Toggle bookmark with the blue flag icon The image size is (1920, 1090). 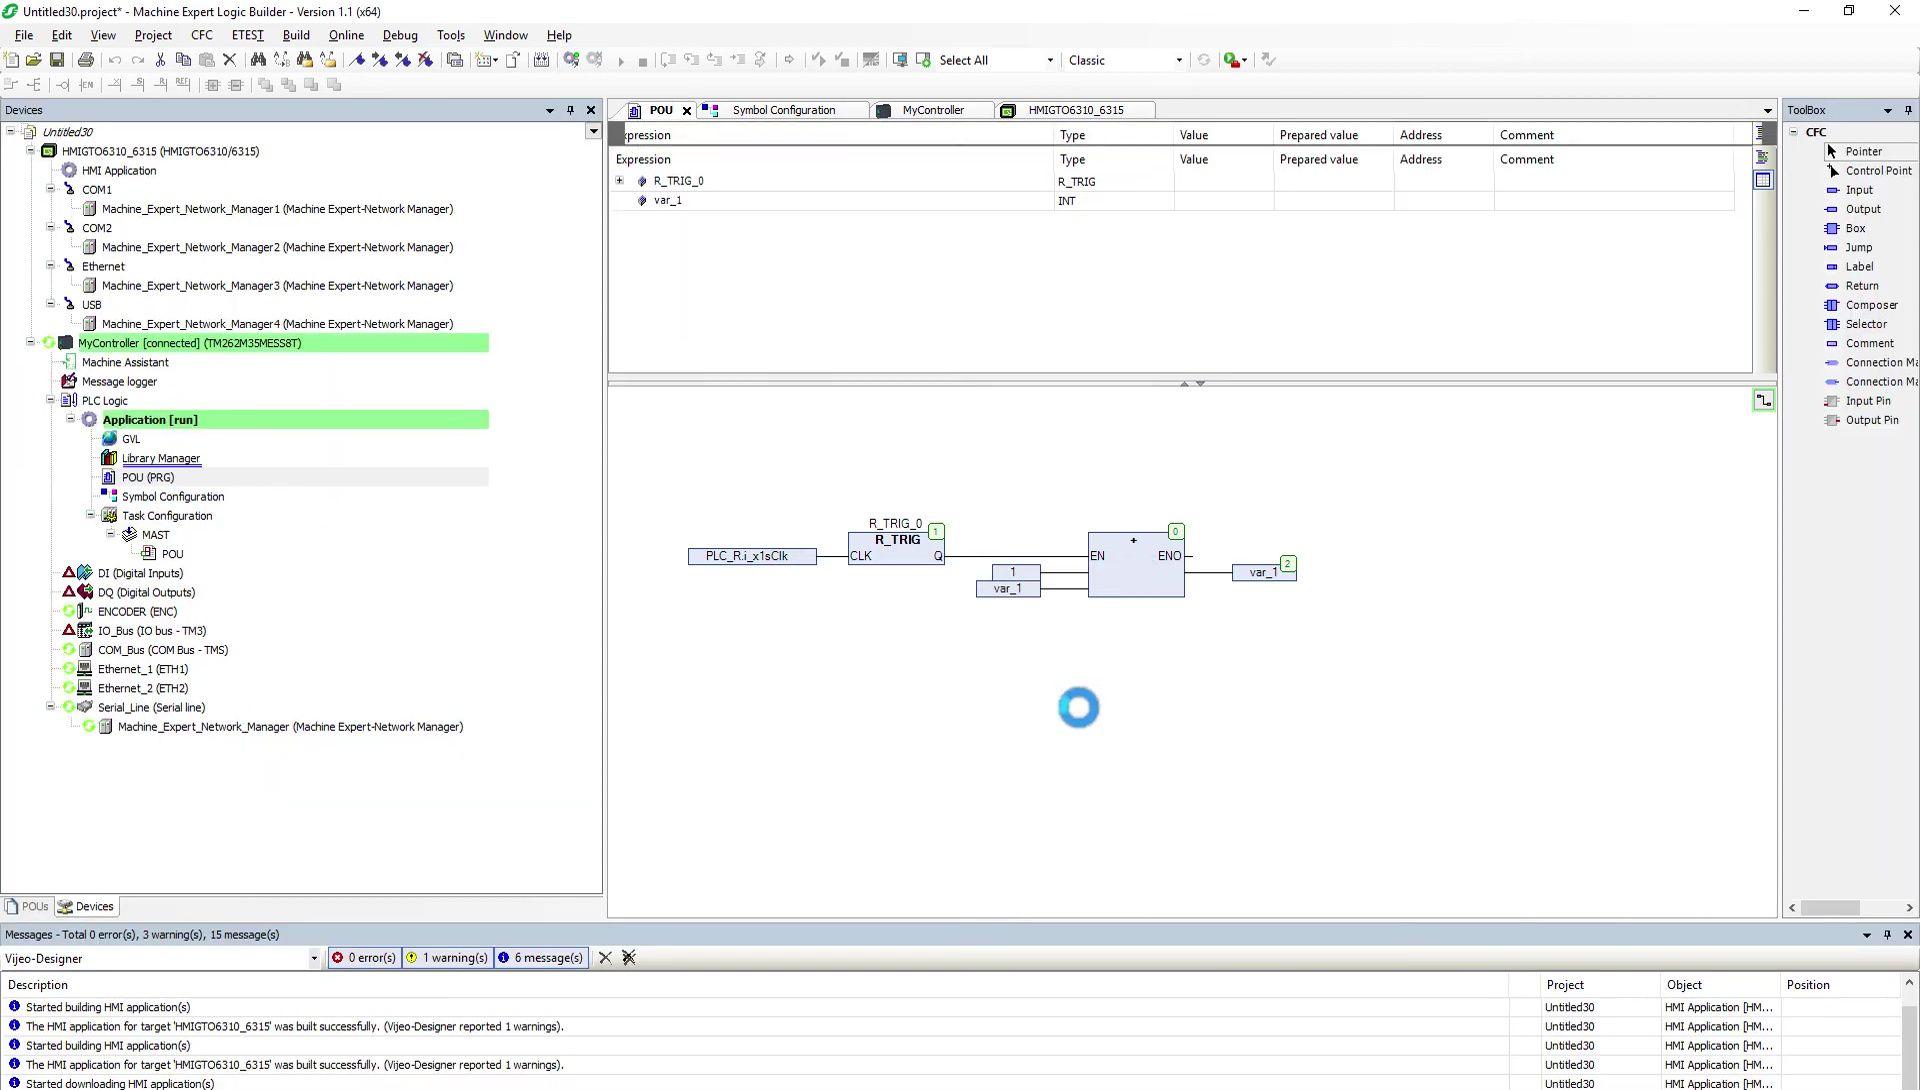(357, 60)
